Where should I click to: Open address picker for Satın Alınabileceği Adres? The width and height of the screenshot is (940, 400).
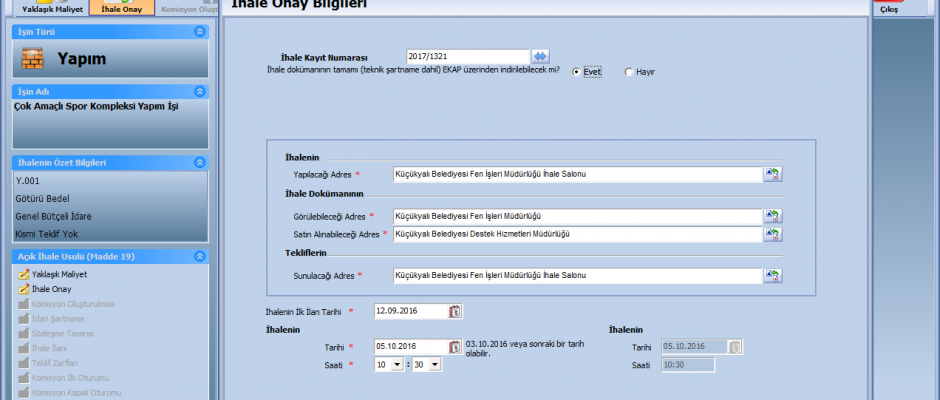772,234
